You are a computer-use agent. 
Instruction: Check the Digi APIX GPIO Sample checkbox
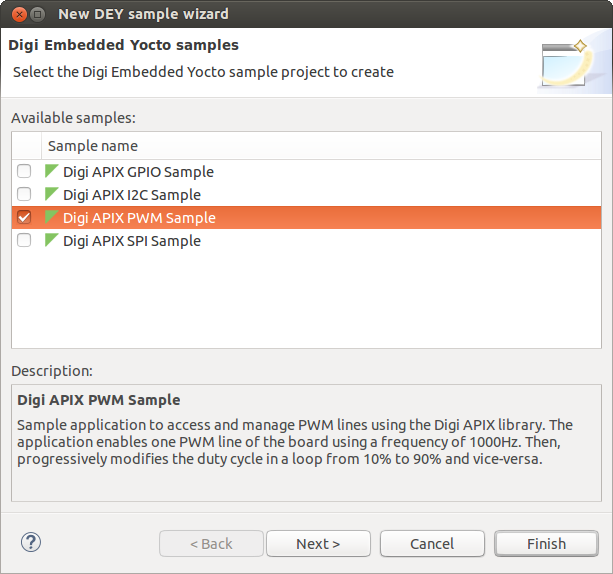[x=24, y=171]
